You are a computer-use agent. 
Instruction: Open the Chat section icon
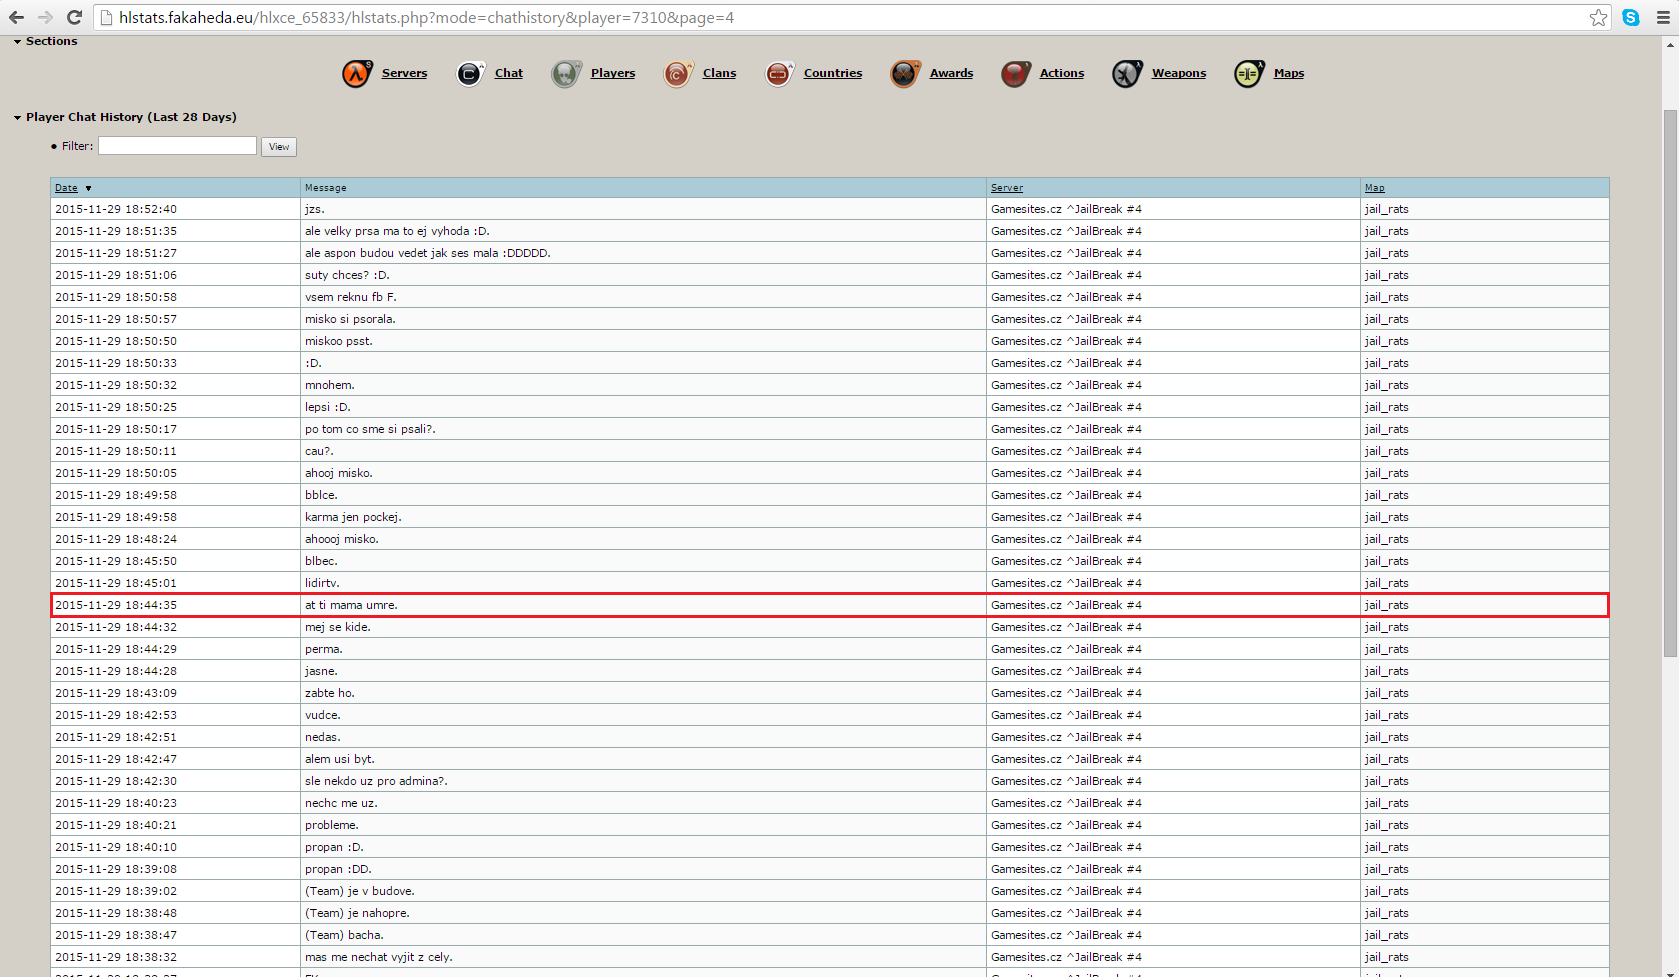pos(470,74)
